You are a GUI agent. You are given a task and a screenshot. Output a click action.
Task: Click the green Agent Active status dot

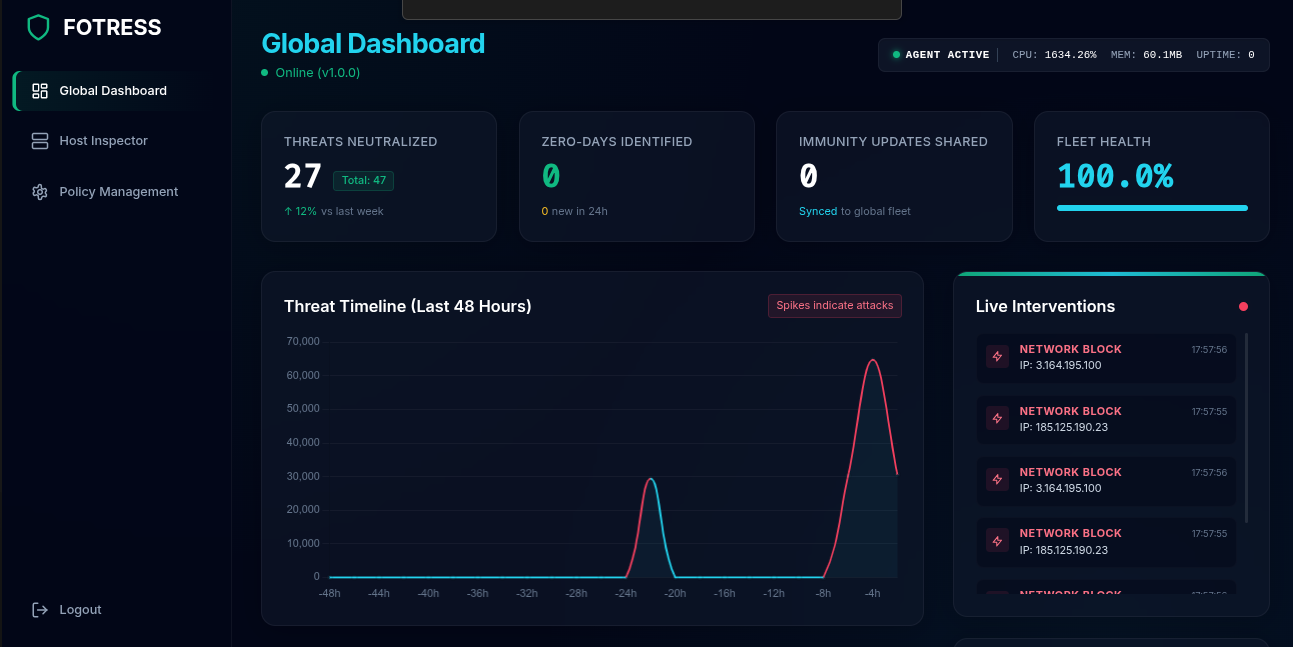pos(896,55)
